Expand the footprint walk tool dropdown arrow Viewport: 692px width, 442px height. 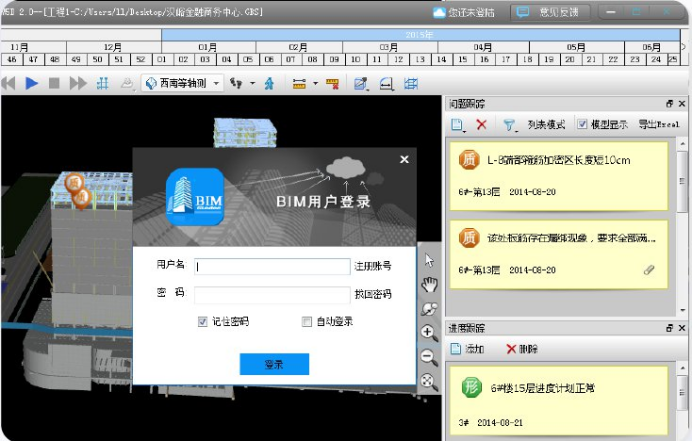click(252, 84)
